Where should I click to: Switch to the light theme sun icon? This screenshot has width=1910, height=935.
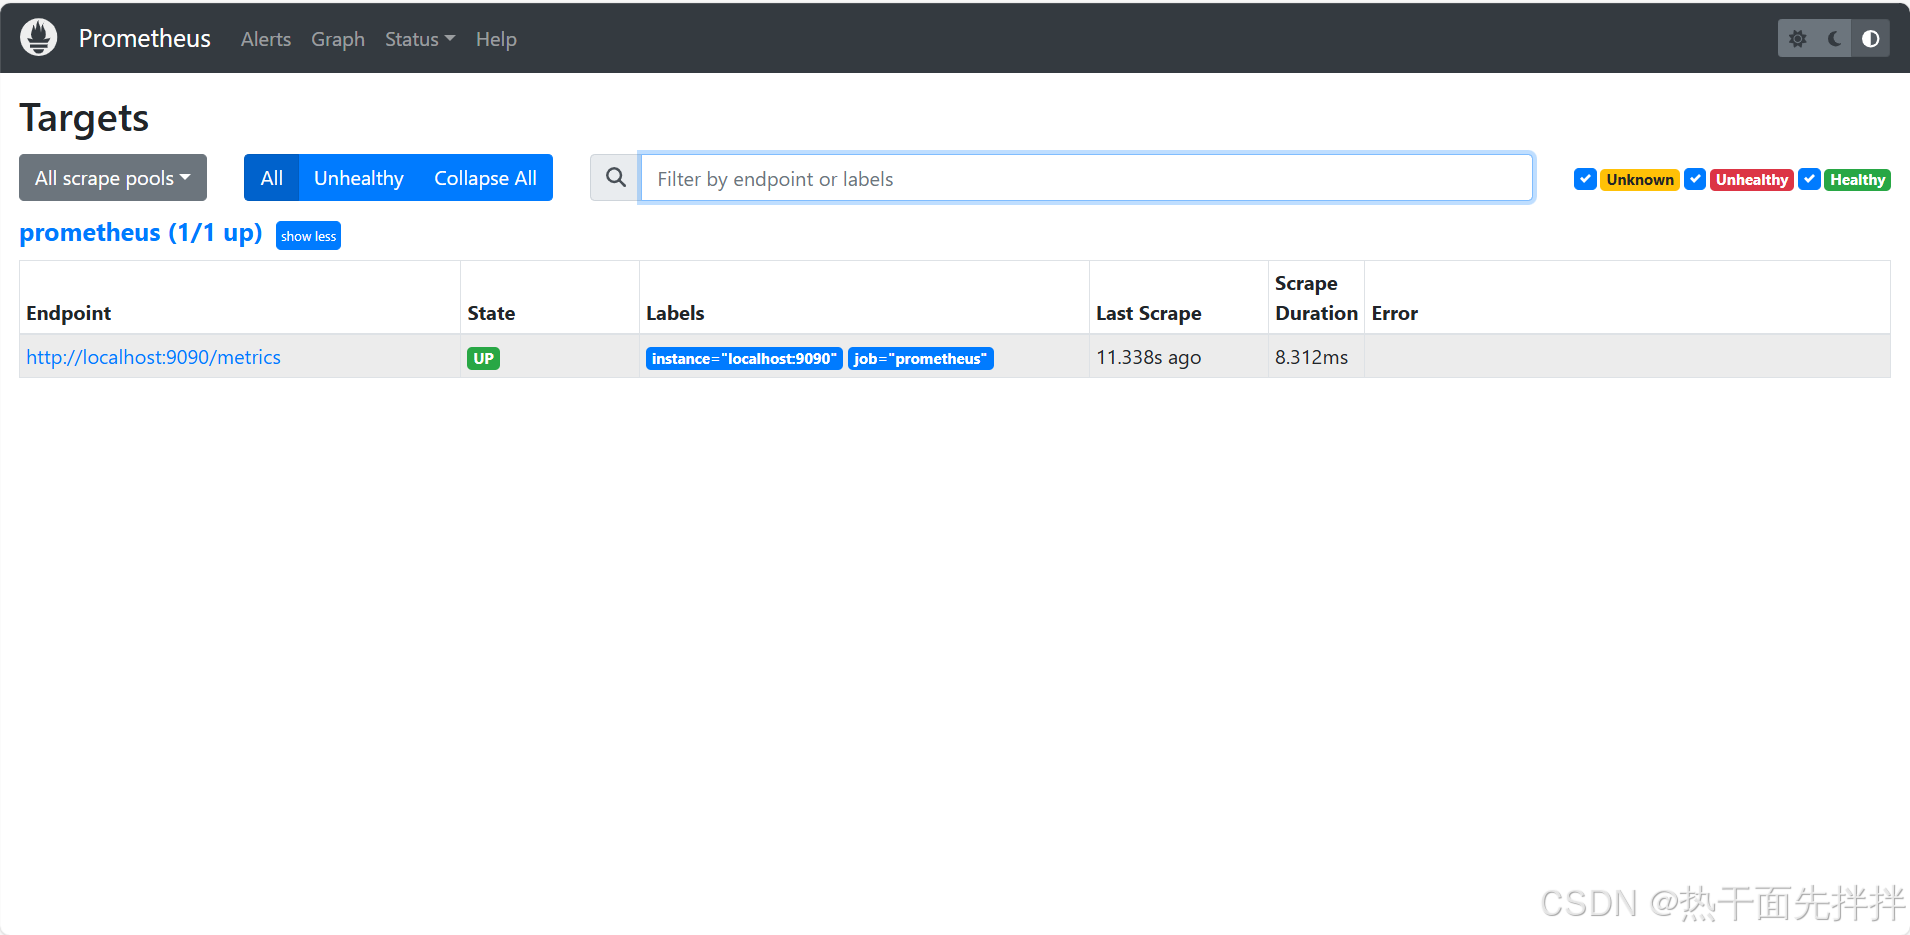1797,39
